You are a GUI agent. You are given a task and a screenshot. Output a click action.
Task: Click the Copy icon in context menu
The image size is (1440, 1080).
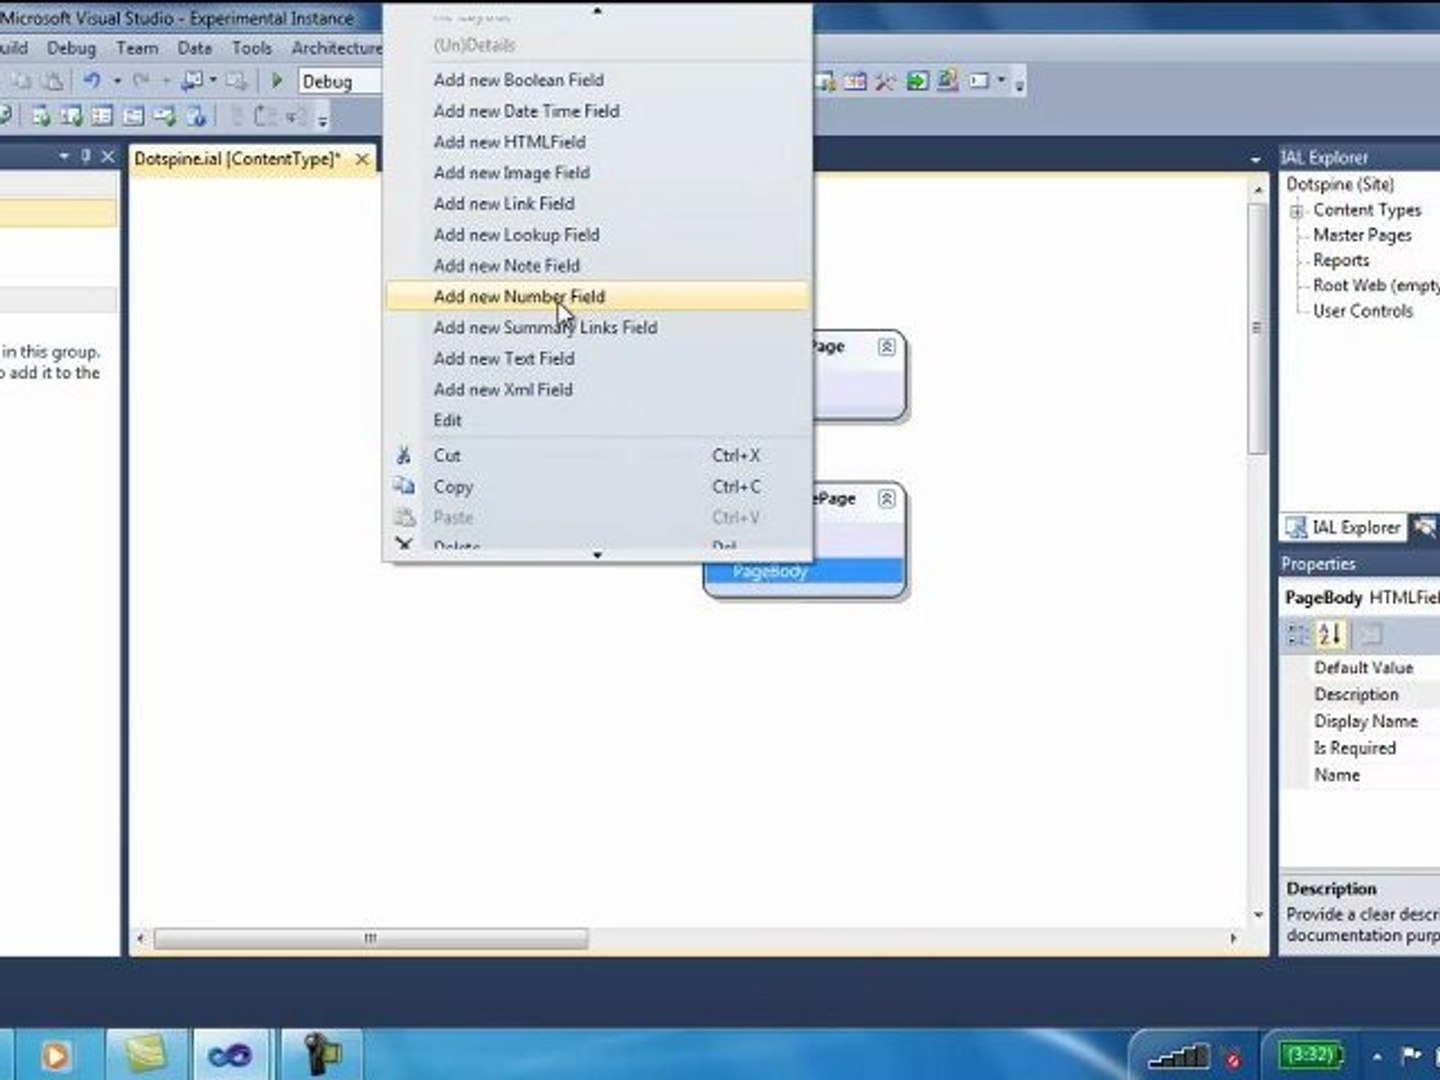[404, 487]
